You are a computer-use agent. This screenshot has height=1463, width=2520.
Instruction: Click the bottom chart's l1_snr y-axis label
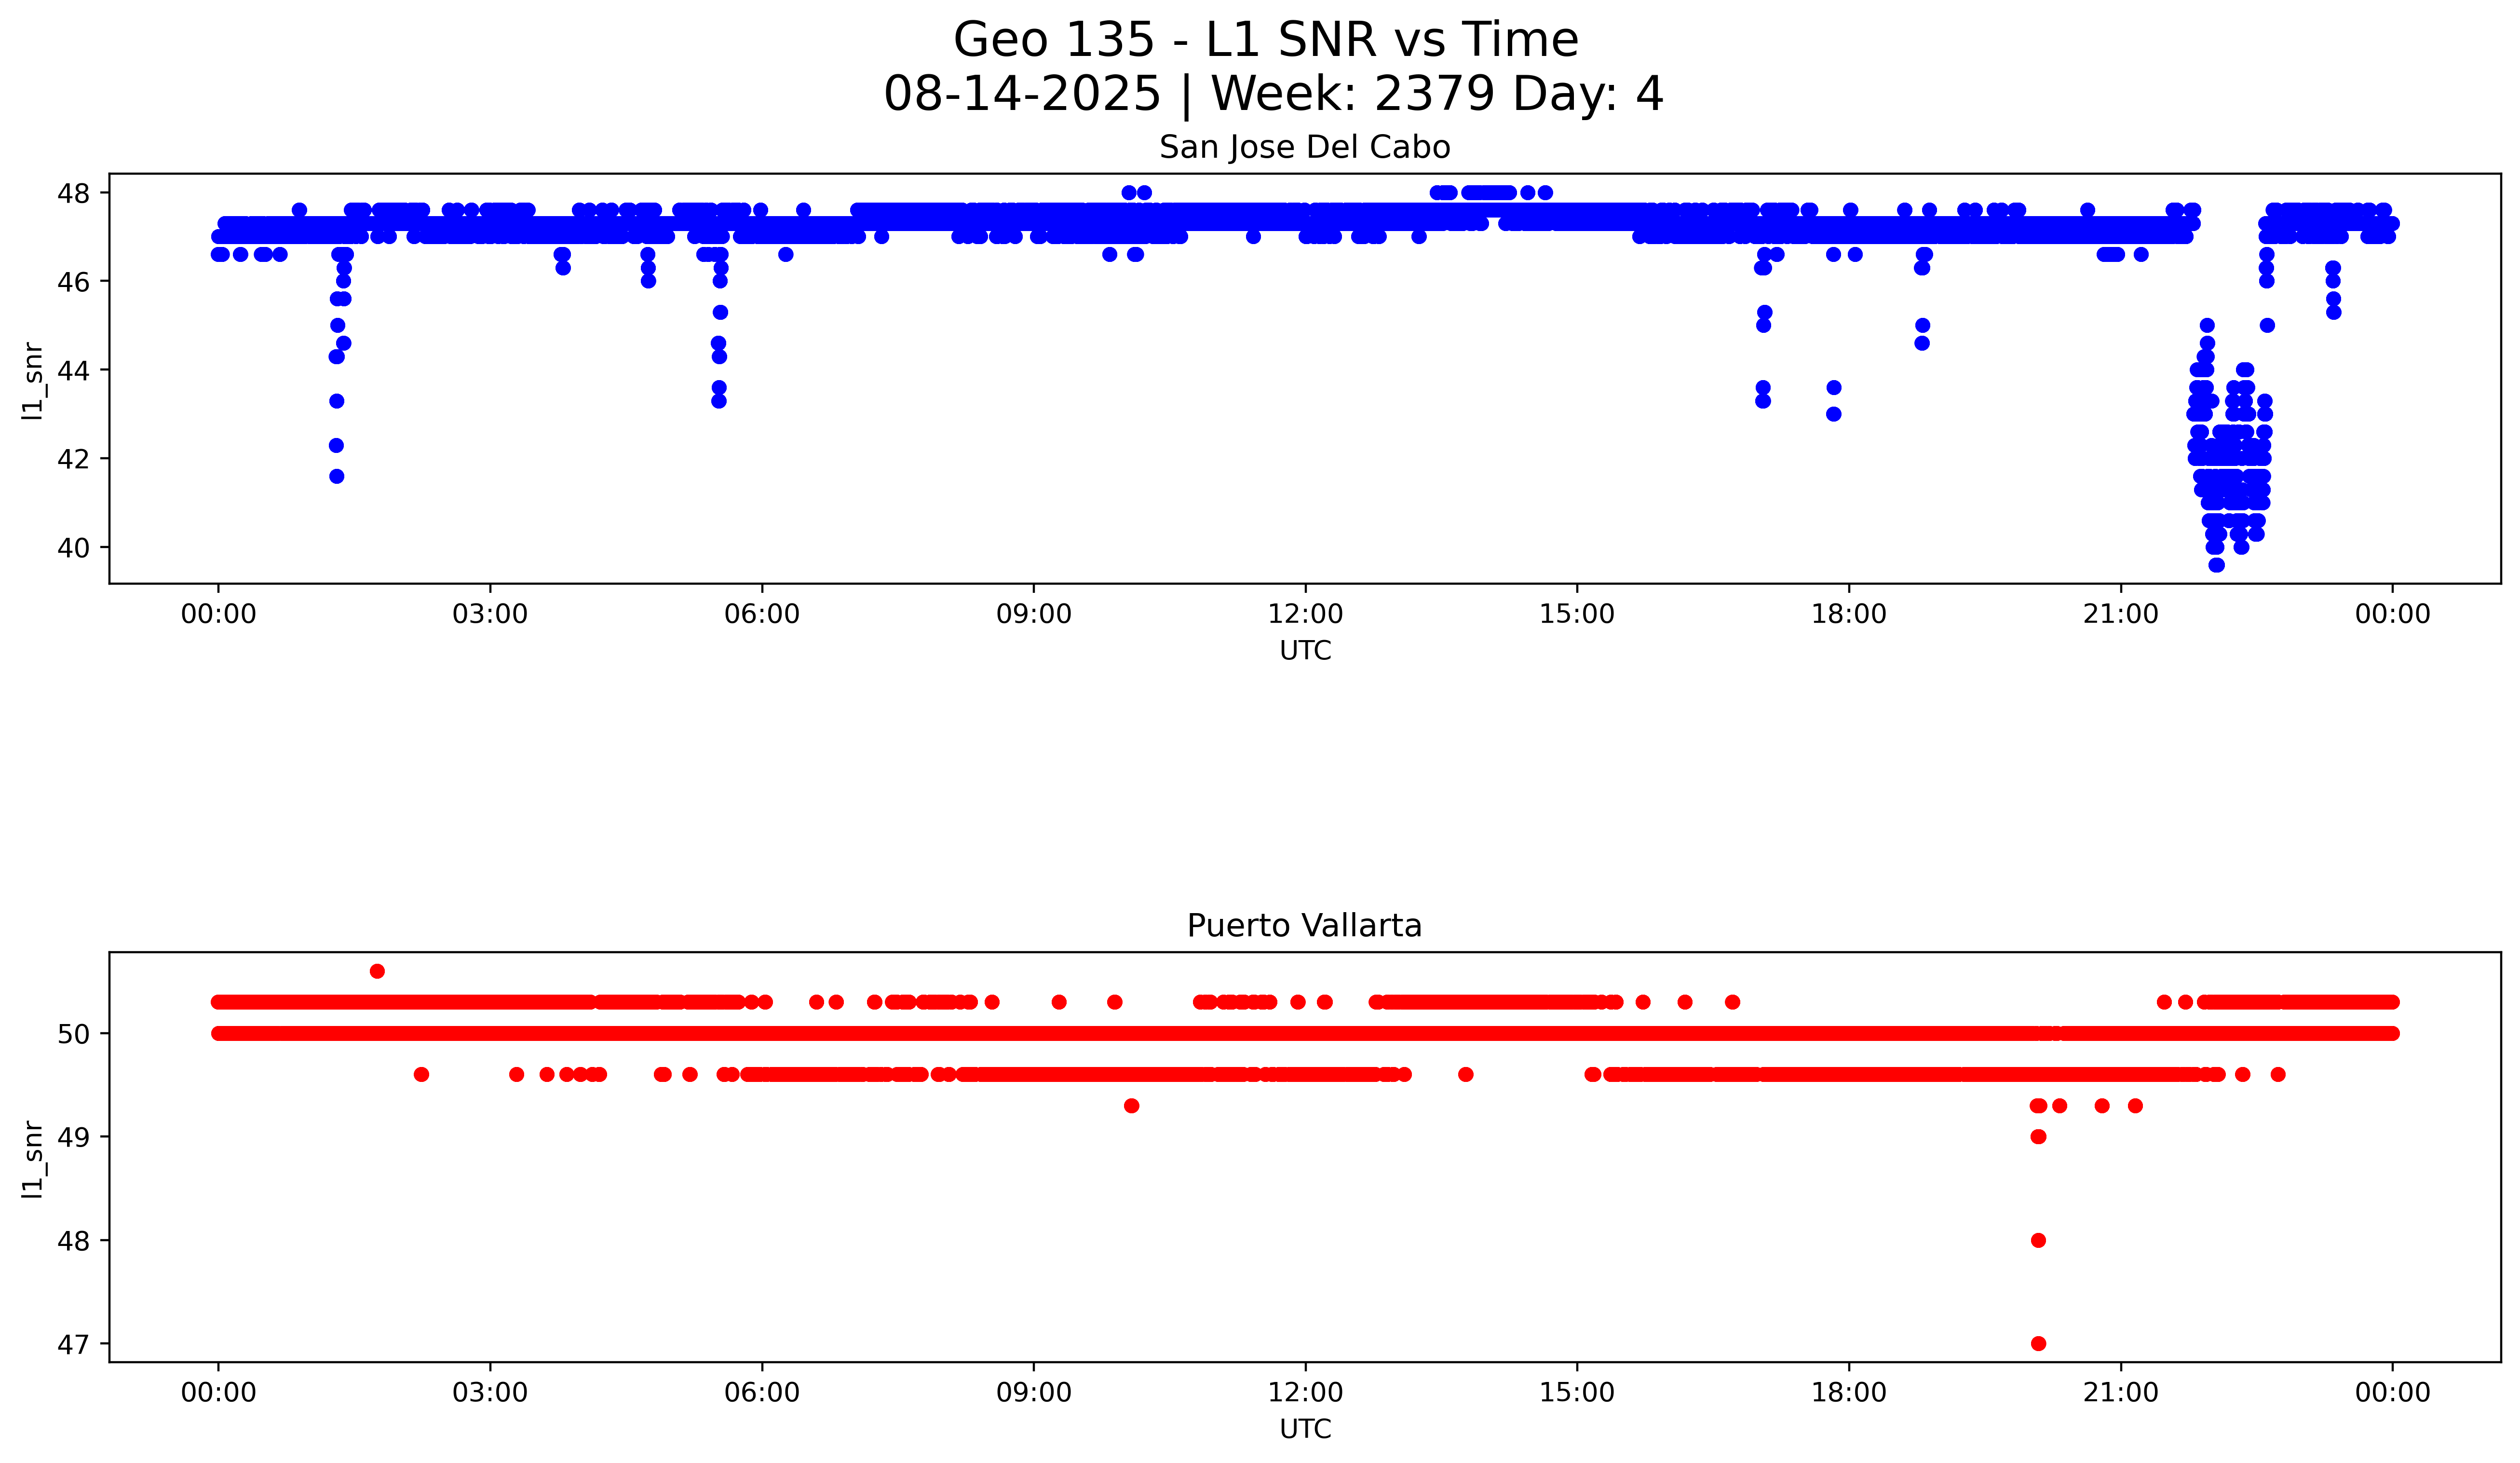pyautogui.click(x=33, y=1159)
